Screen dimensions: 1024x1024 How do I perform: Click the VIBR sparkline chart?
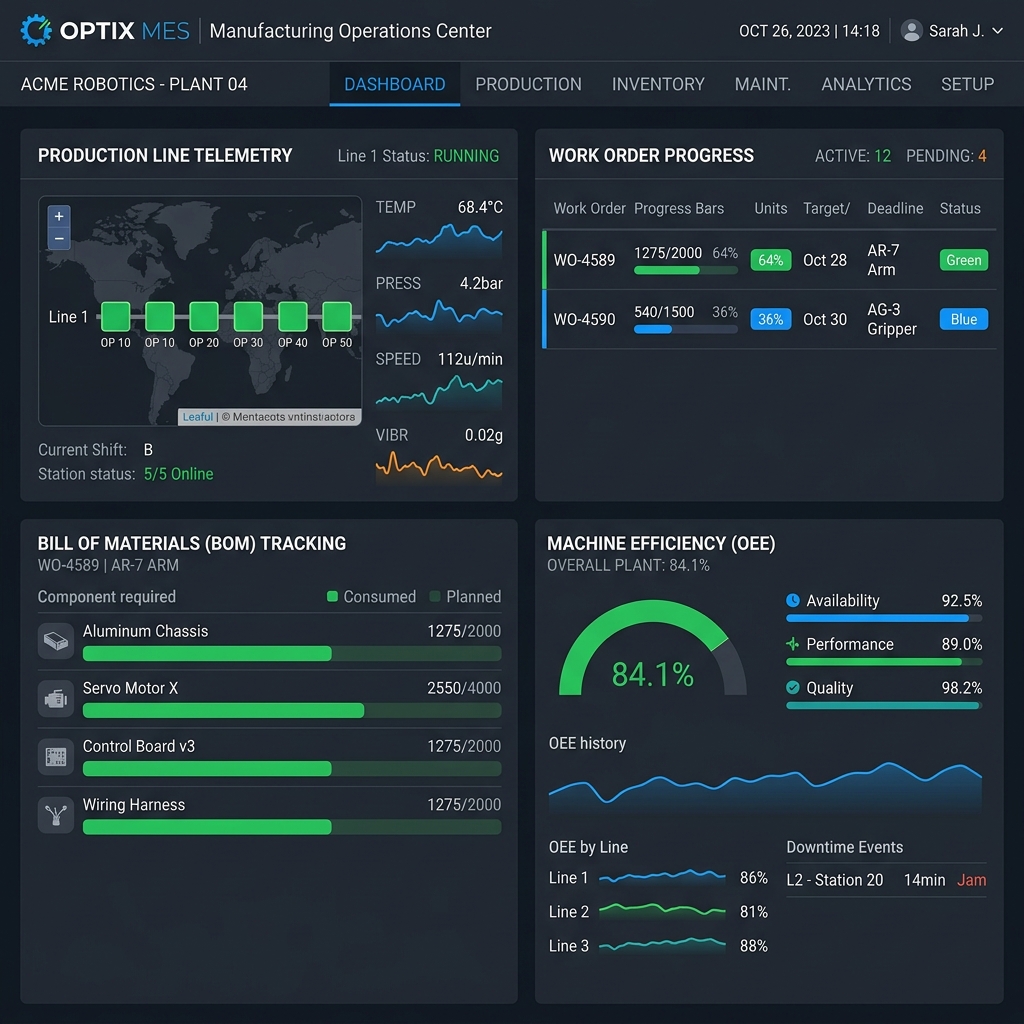tap(439, 466)
